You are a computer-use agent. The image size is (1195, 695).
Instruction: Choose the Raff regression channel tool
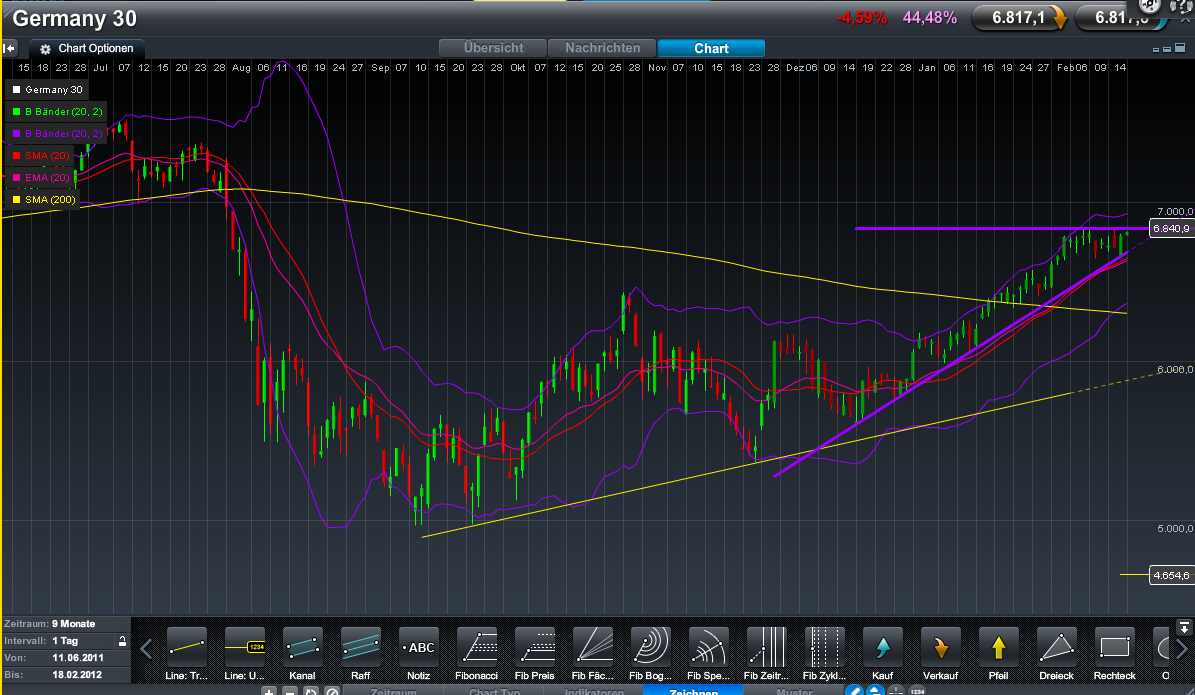click(361, 647)
